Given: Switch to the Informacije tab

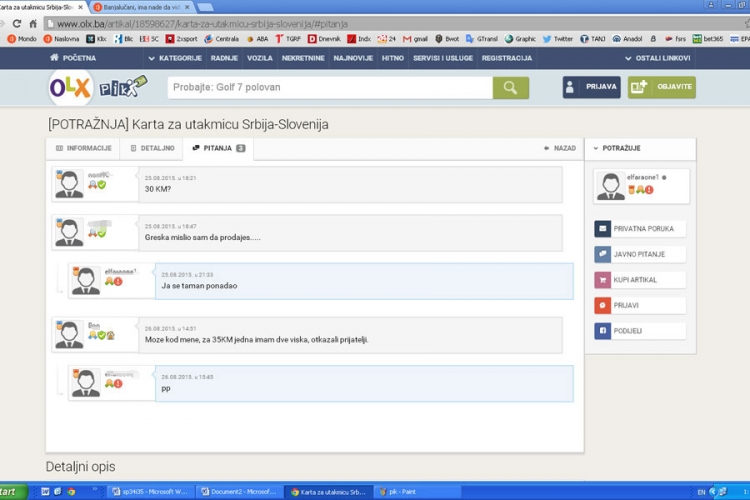Looking at the screenshot, I should pos(83,148).
